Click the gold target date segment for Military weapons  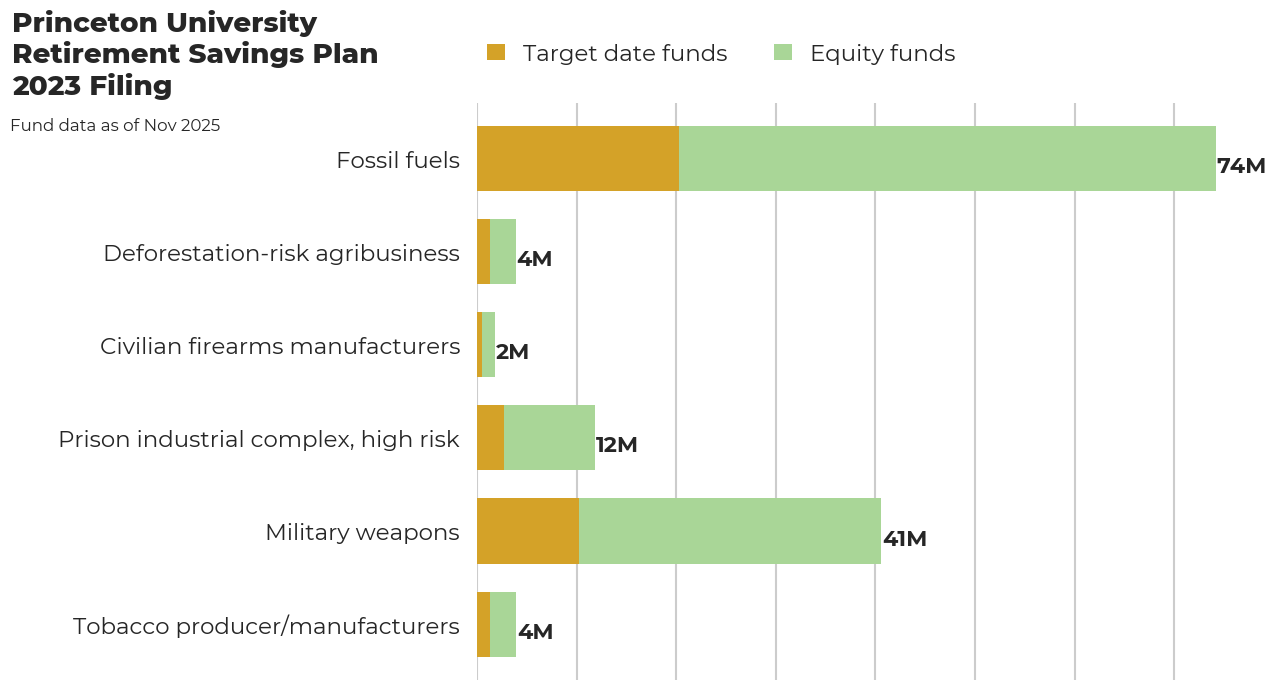528,531
